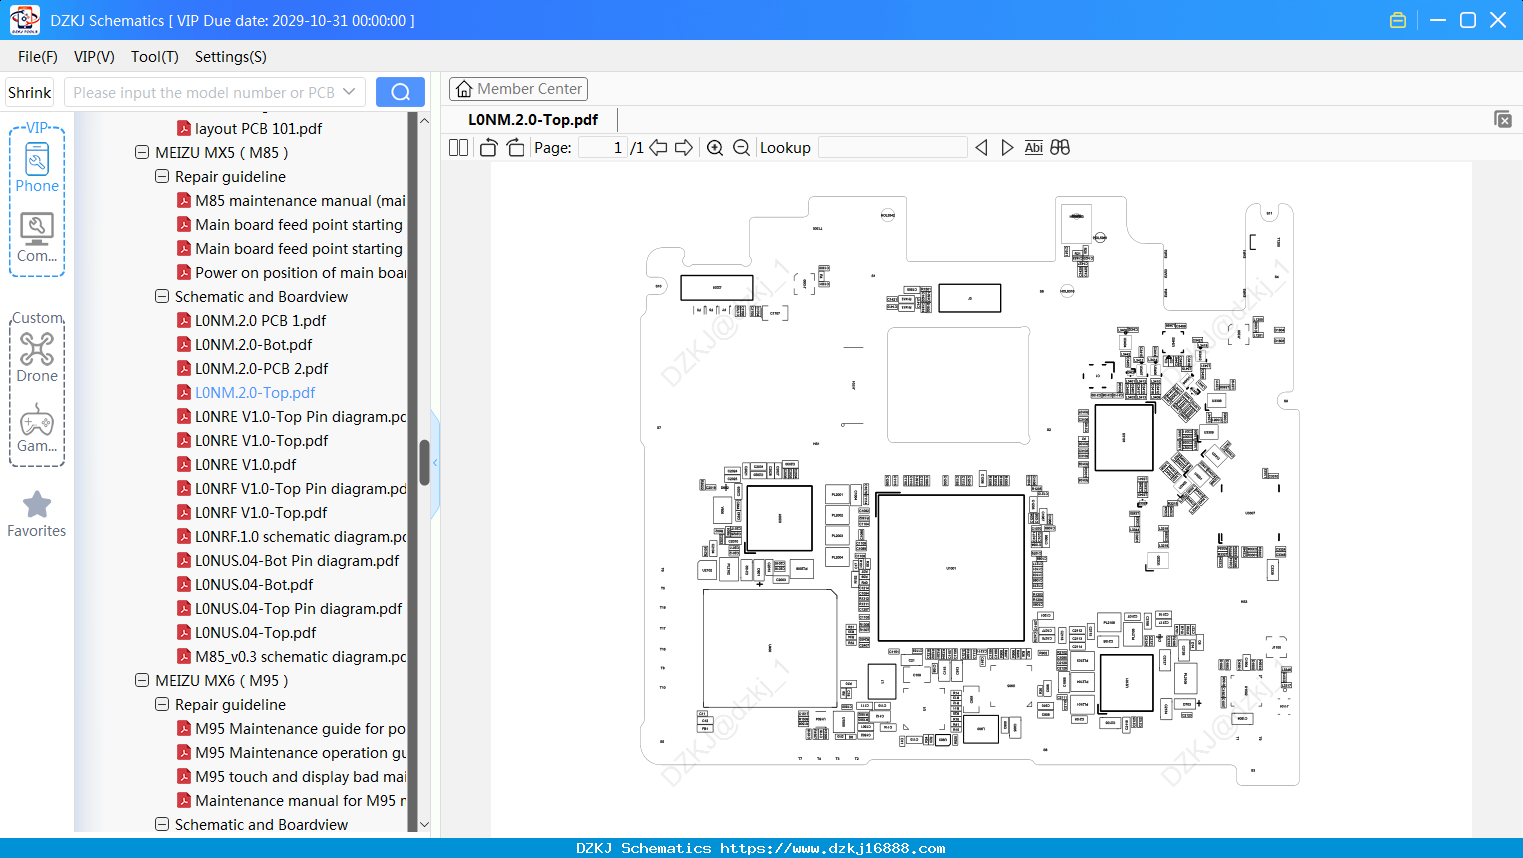Rotate the page counter-clockwise
Image resolution: width=1523 pixels, height=858 pixels.
(488, 148)
